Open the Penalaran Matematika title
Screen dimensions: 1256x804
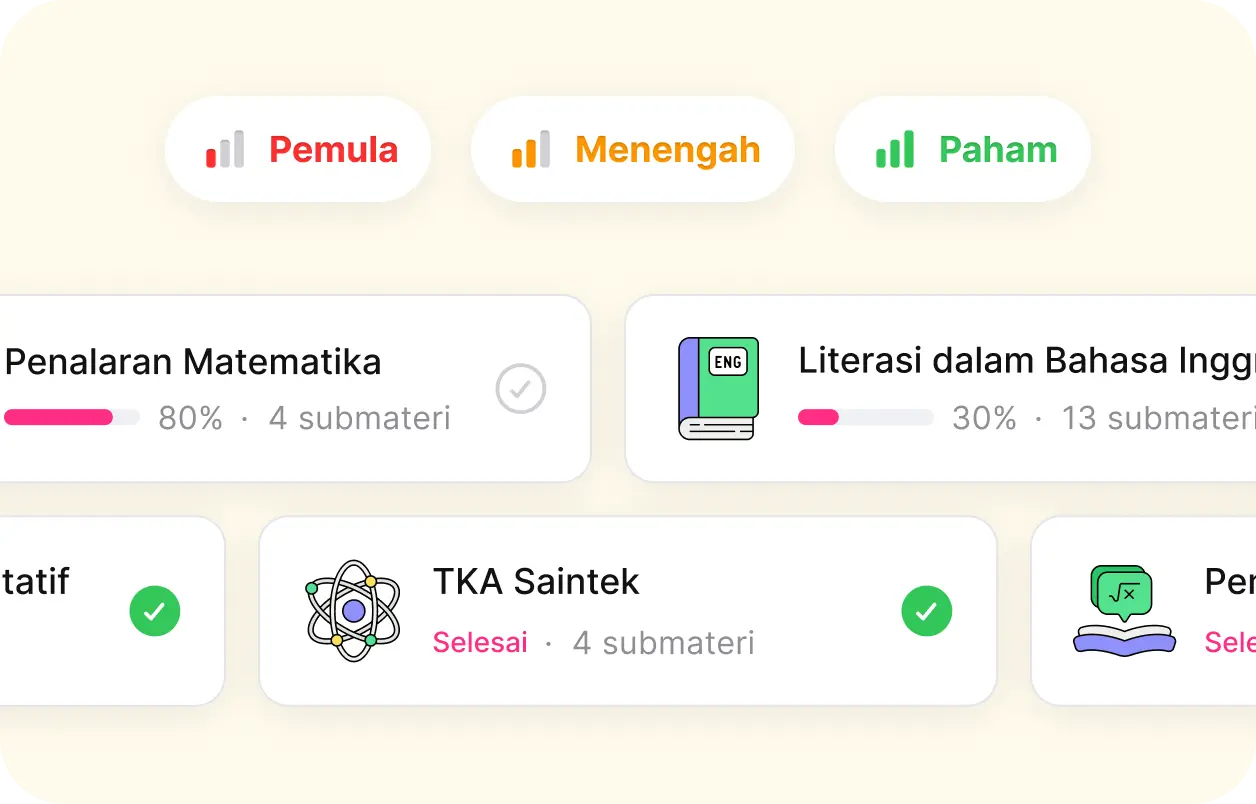(193, 362)
